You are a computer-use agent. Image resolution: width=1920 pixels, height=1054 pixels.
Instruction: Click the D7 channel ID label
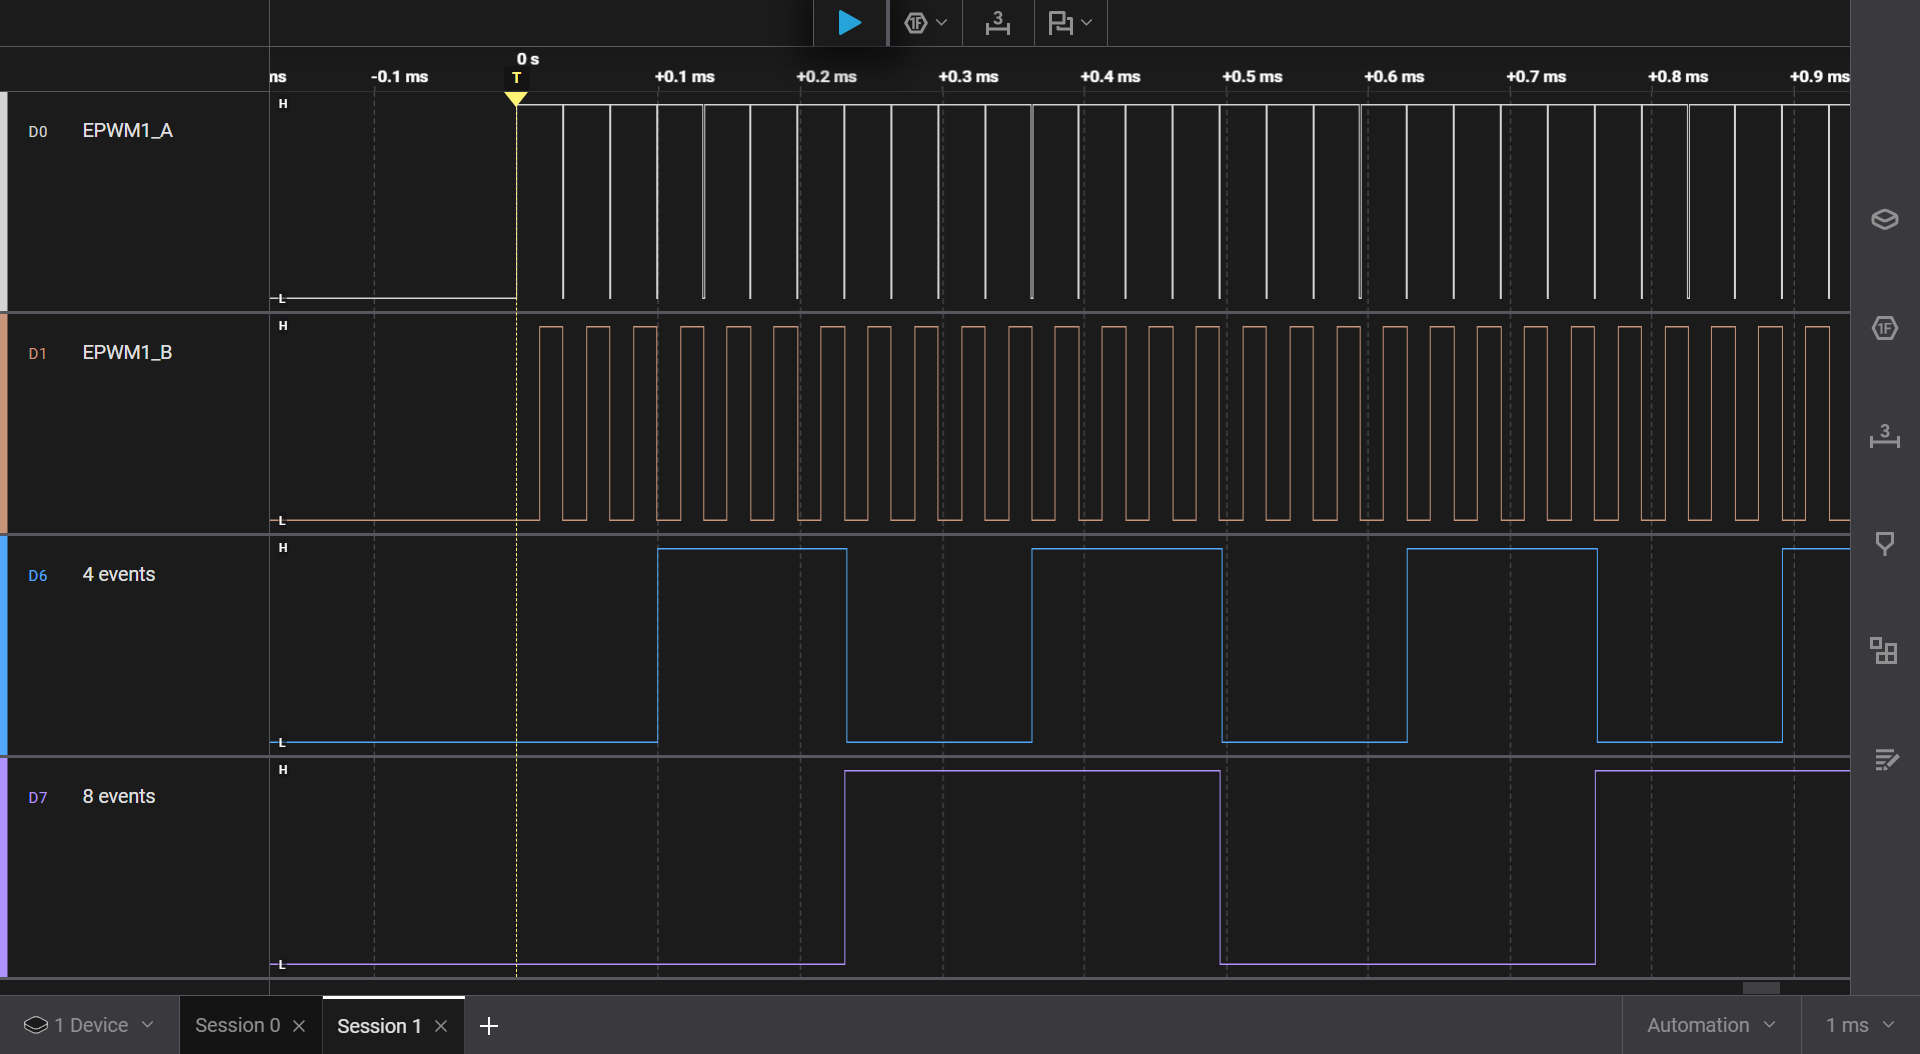[x=38, y=798]
